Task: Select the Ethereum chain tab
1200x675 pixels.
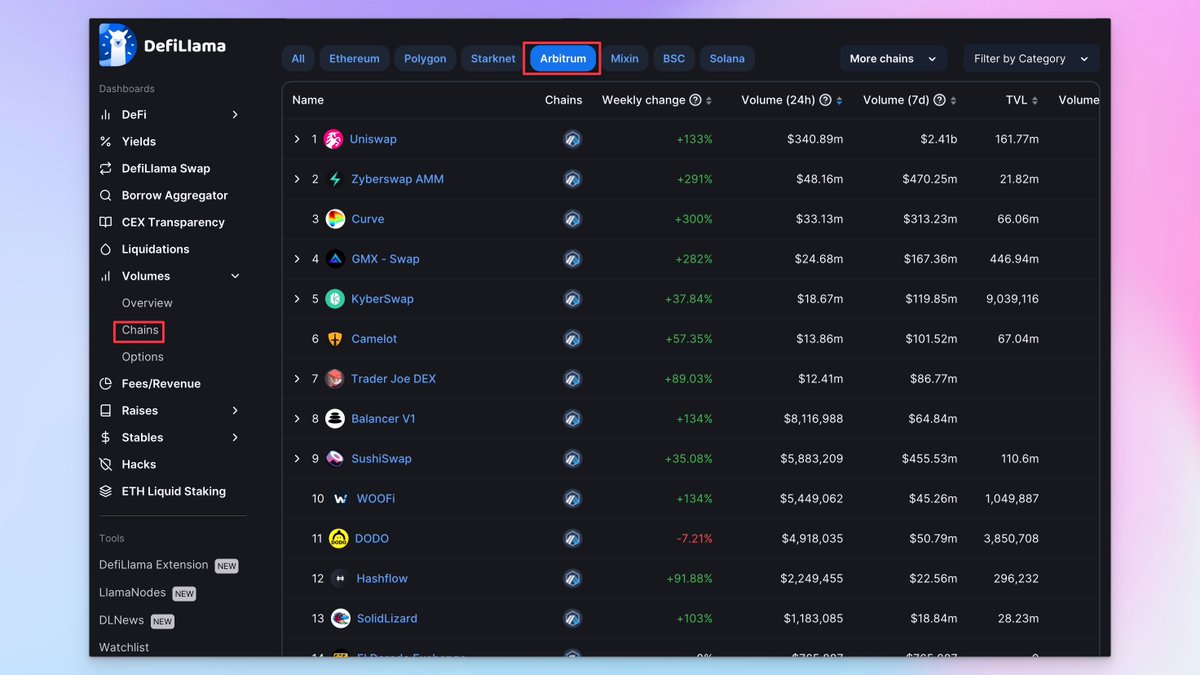Action: click(x=354, y=59)
